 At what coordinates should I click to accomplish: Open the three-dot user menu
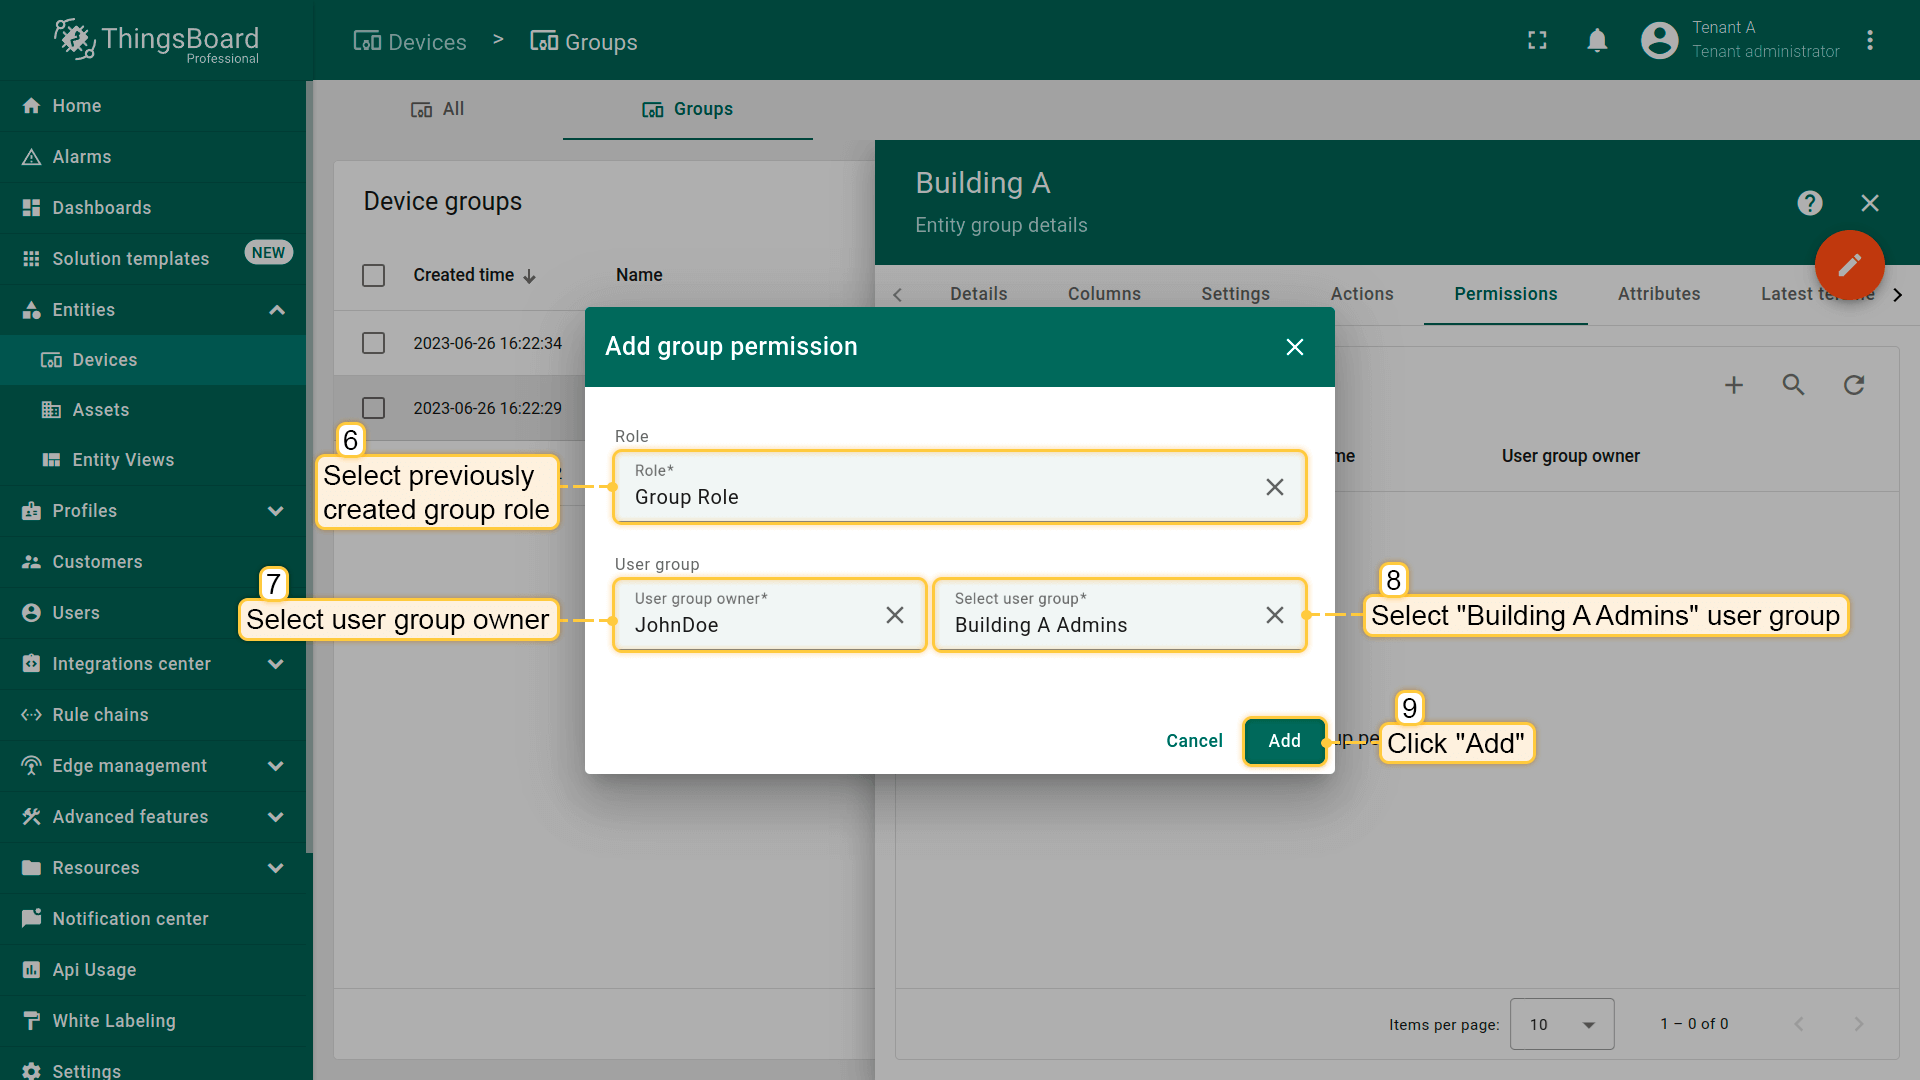(x=1869, y=40)
